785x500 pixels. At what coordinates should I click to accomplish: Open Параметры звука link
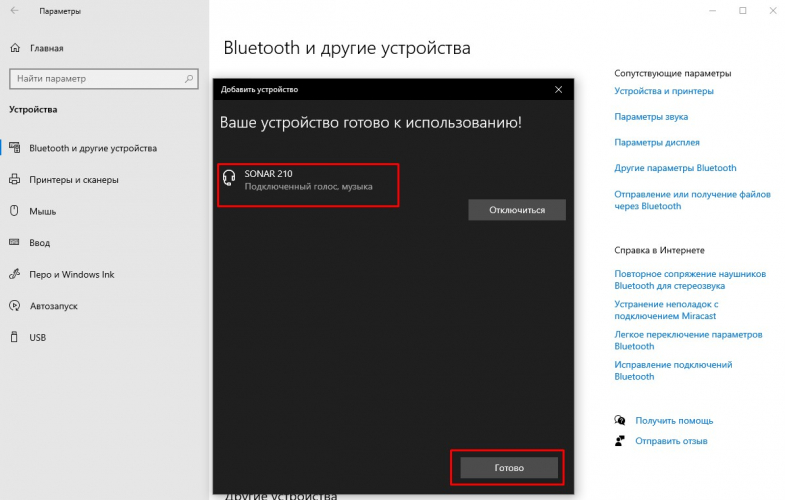(651, 117)
